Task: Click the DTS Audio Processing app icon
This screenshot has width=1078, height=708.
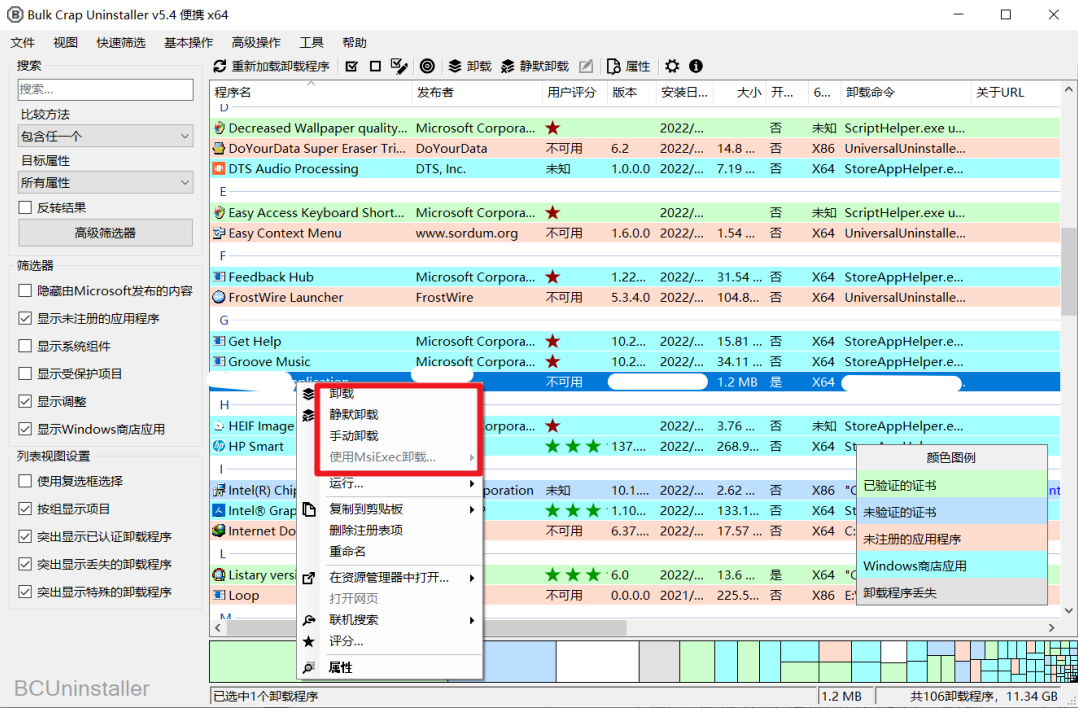Action: coord(219,168)
